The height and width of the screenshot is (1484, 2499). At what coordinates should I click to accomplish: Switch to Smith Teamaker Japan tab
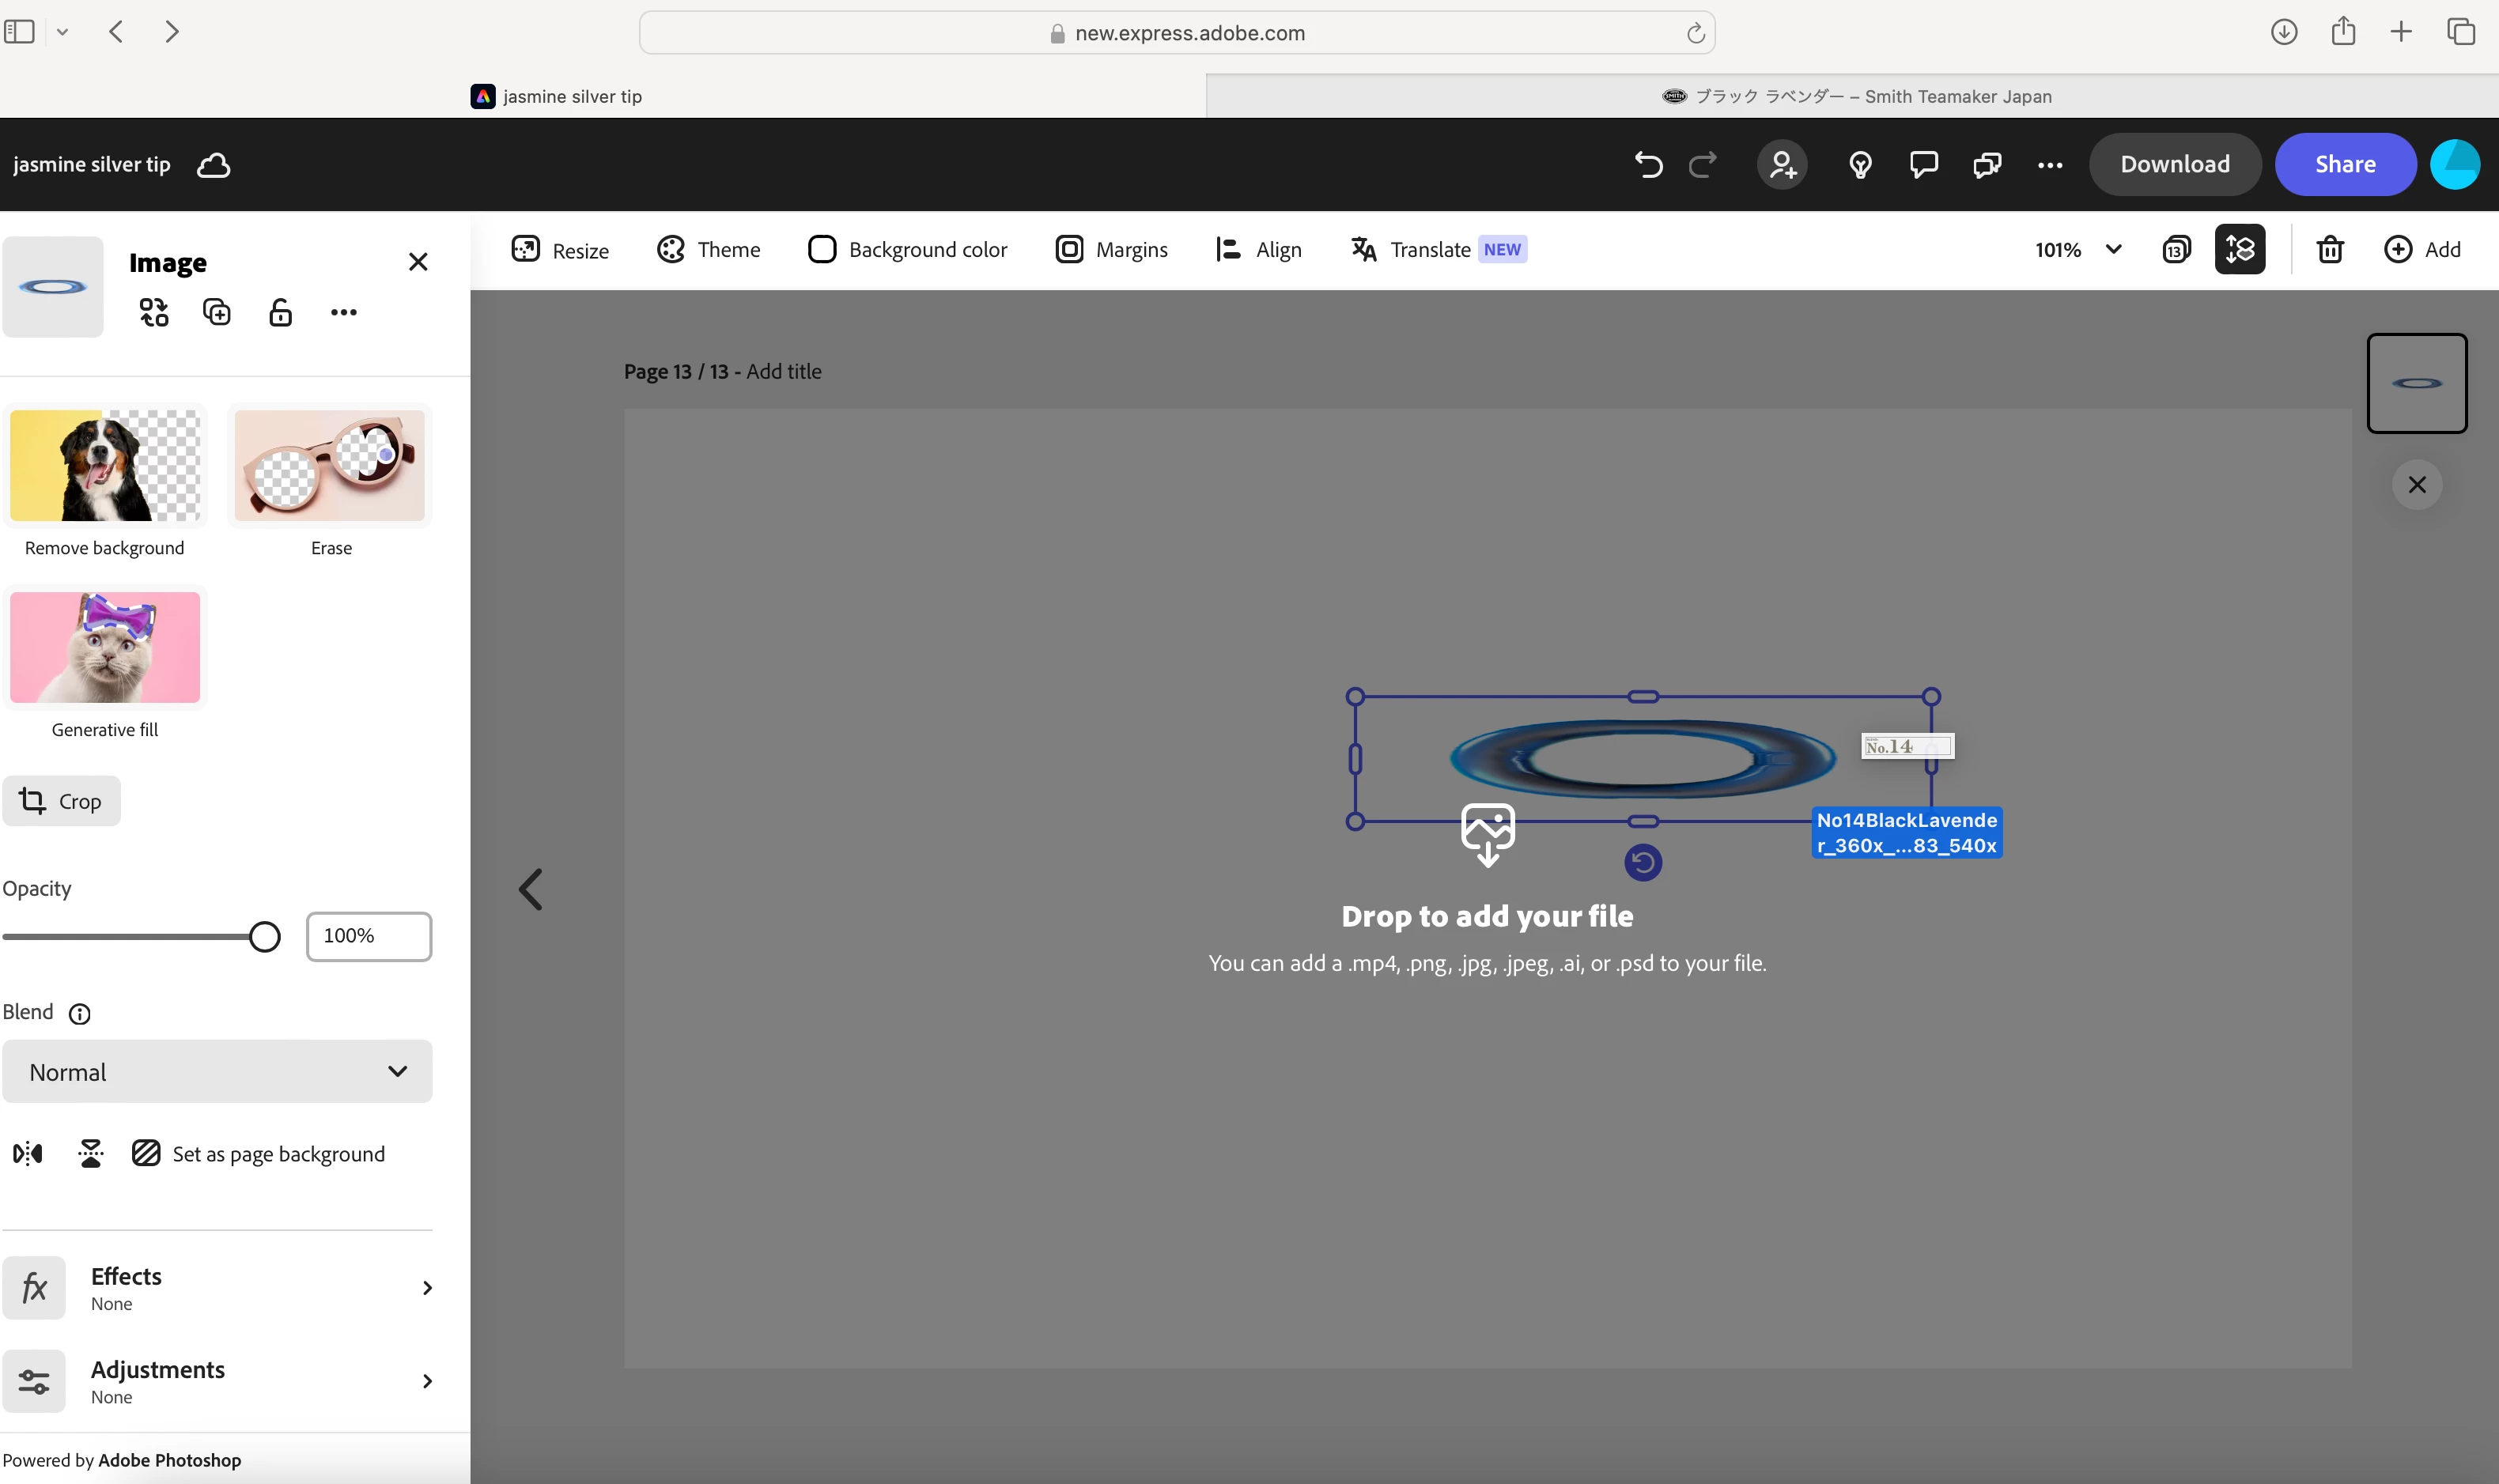1855,96
